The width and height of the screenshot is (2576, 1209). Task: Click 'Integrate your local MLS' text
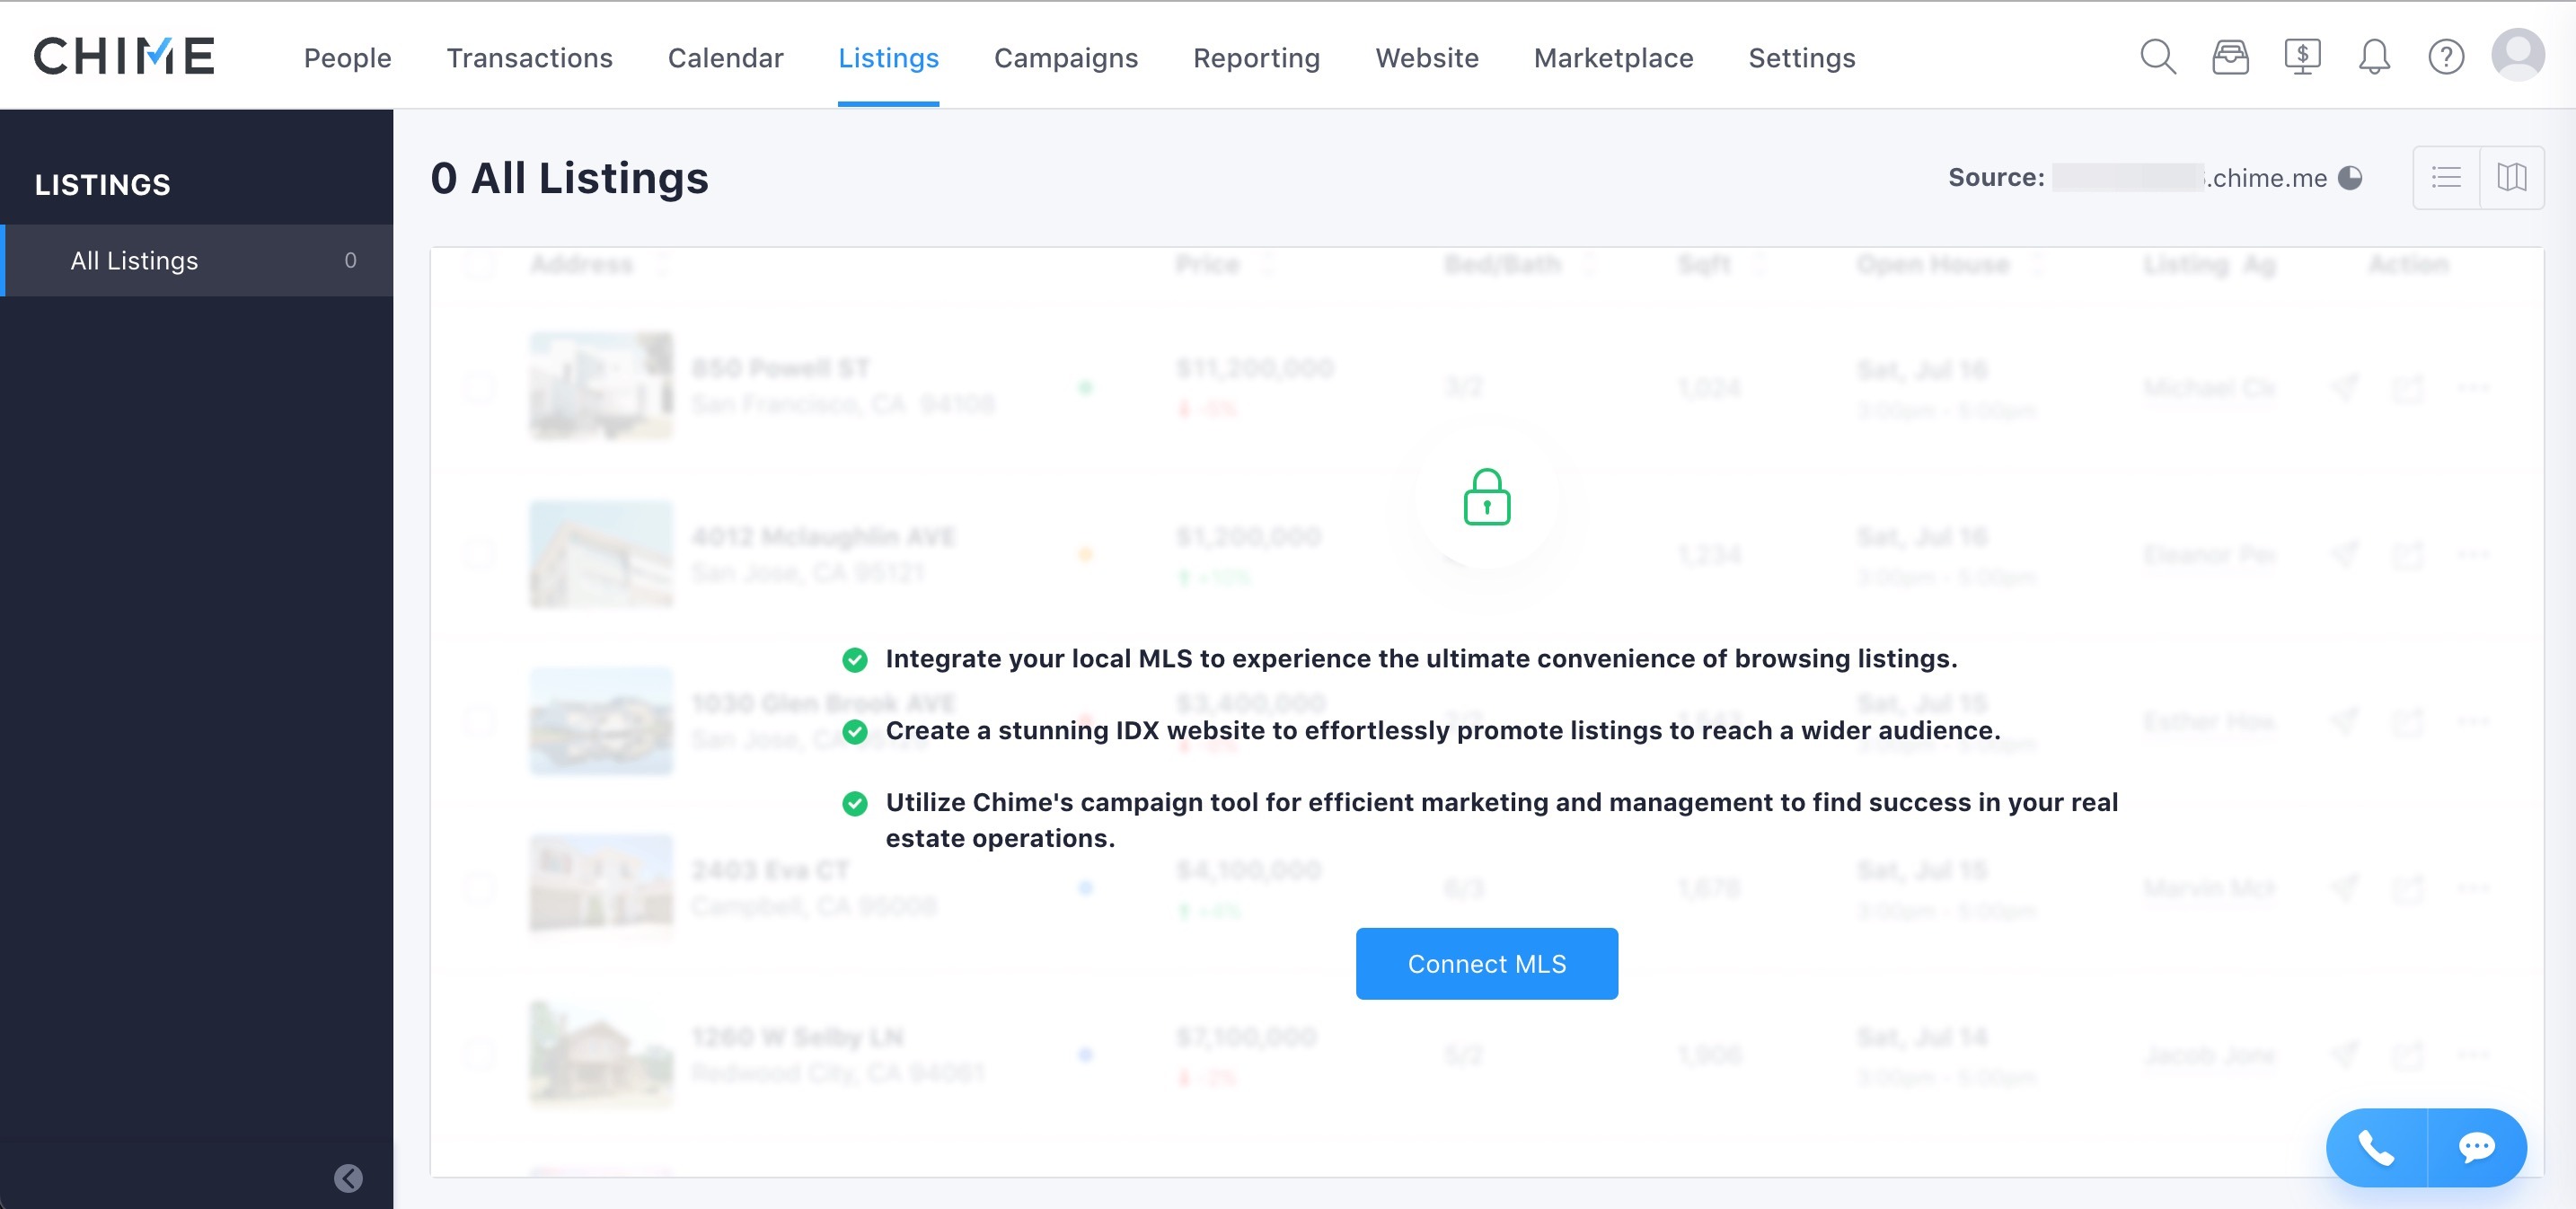1421,658
